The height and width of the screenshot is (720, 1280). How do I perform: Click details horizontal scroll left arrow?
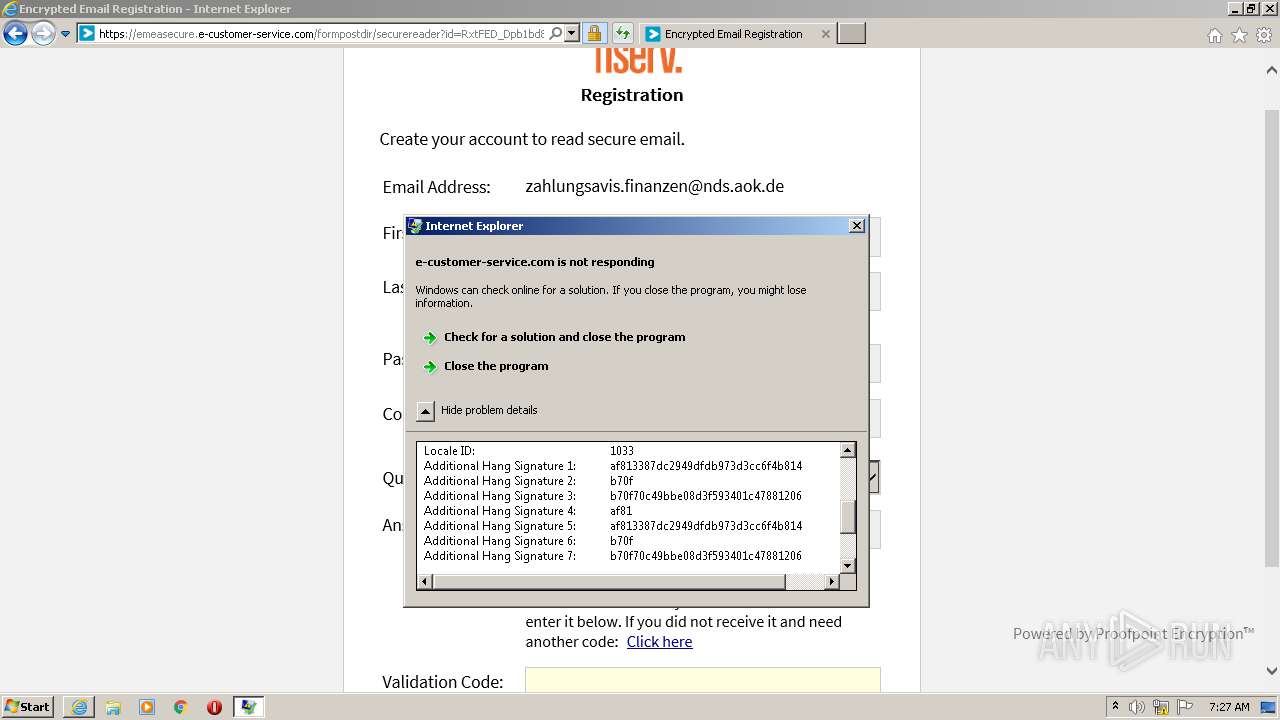coord(425,582)
